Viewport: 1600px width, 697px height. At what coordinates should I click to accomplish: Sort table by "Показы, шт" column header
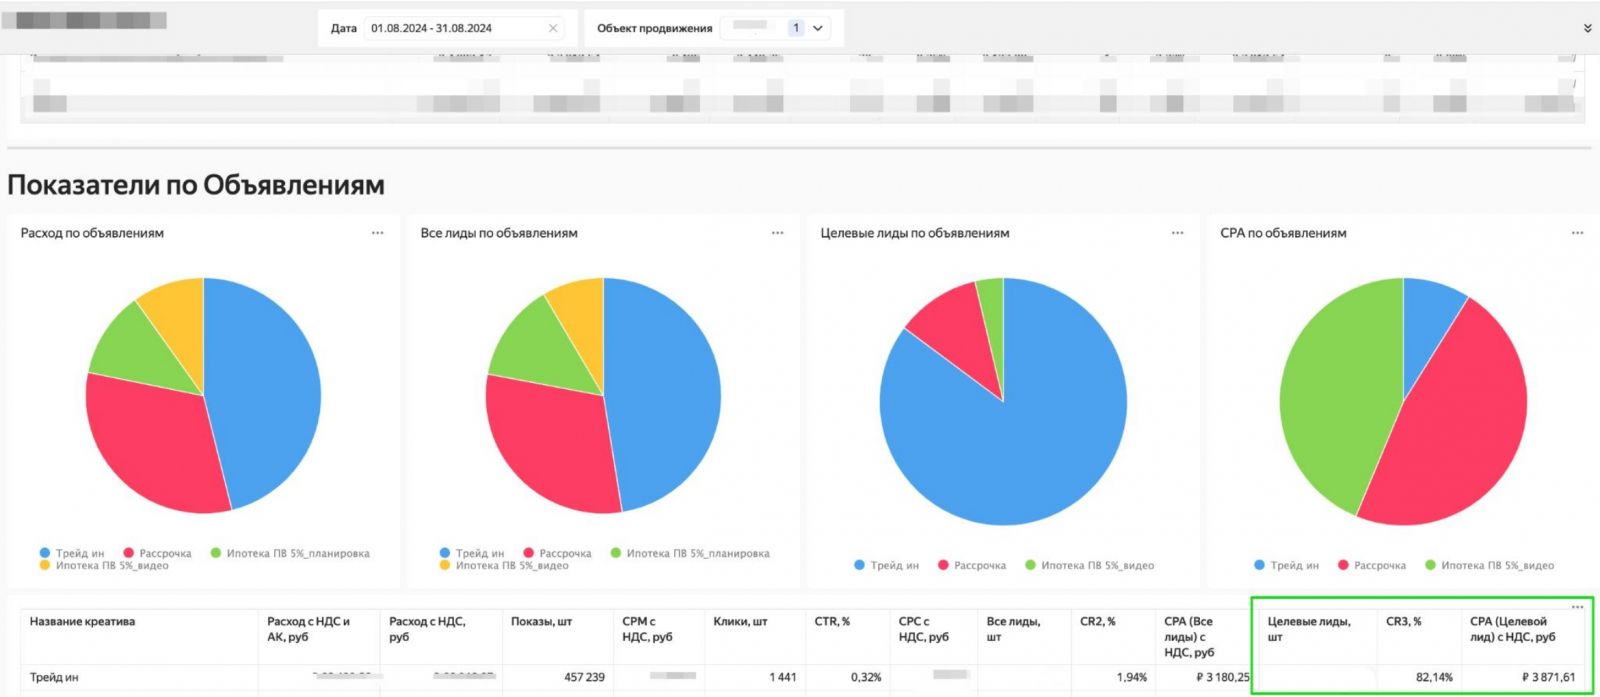point(541,621)
